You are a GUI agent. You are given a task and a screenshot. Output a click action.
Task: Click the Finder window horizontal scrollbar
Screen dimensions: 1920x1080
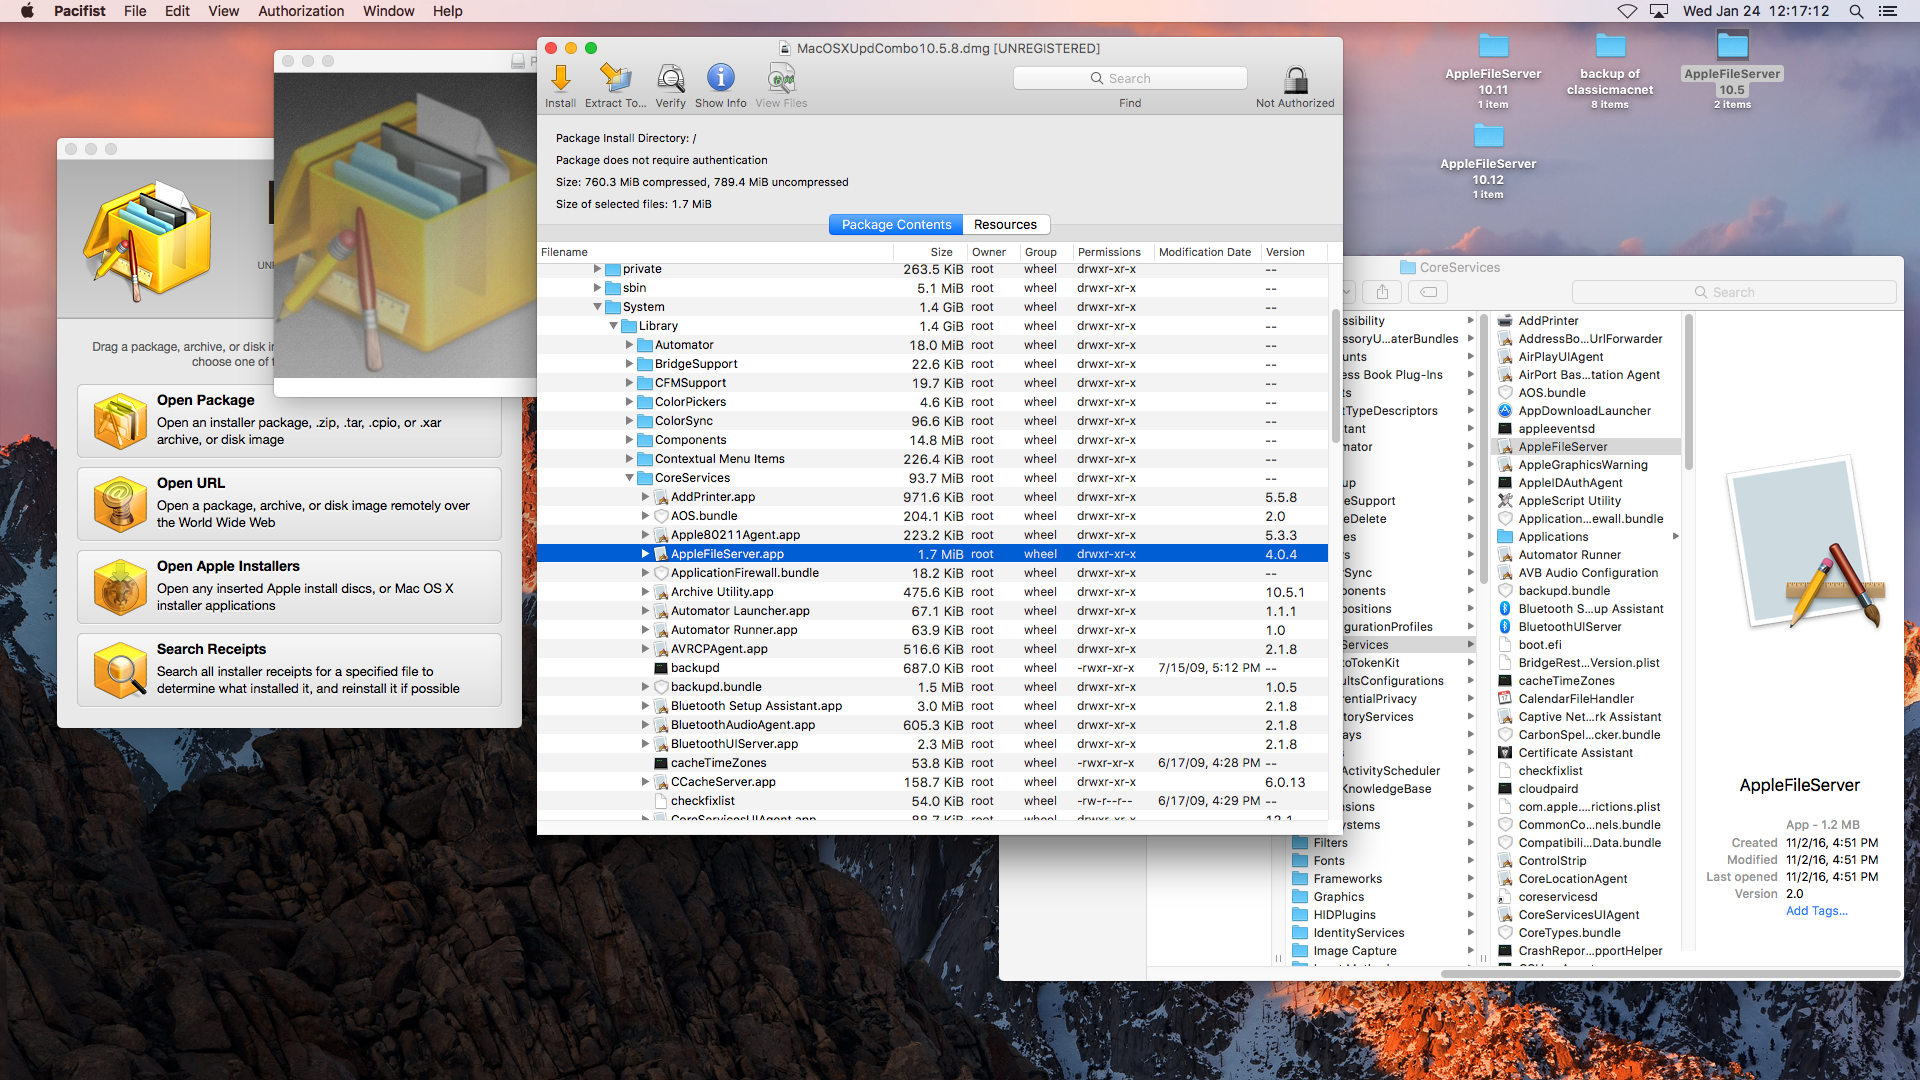point(1670,973)
